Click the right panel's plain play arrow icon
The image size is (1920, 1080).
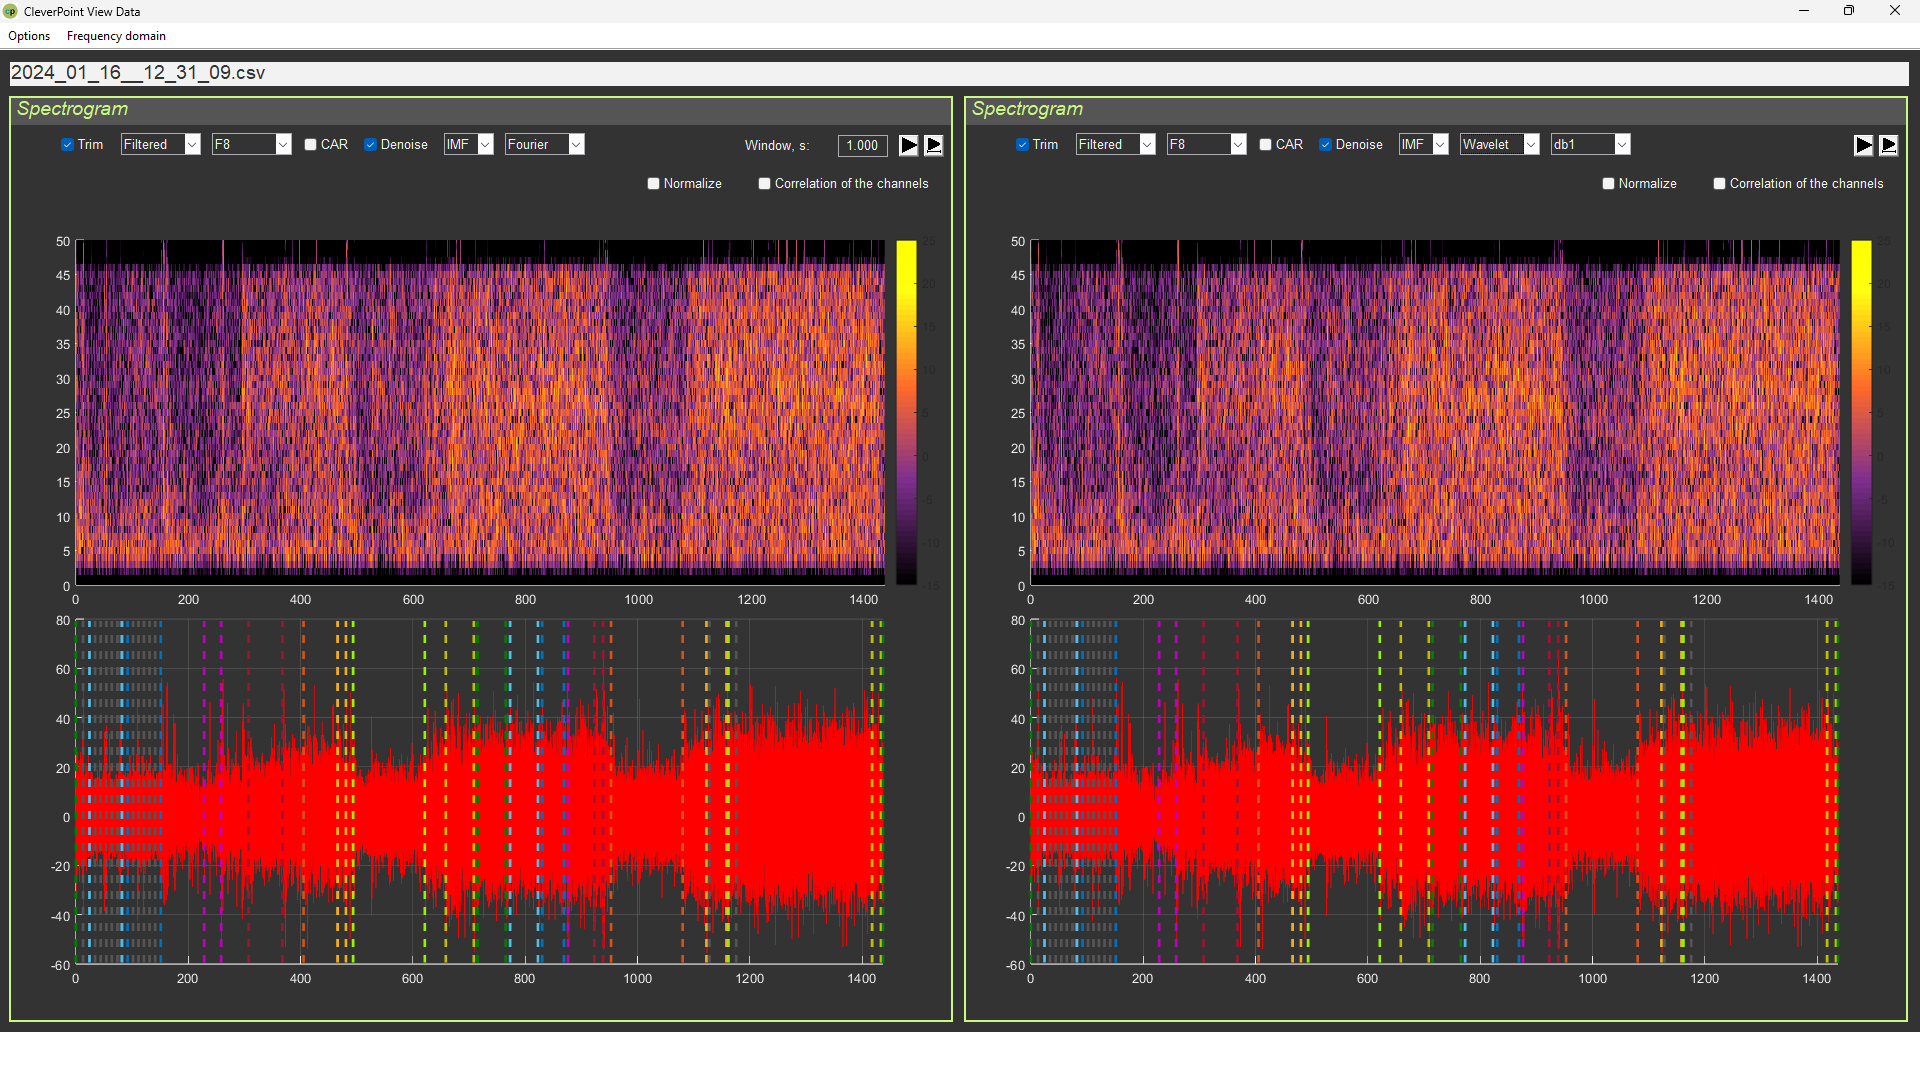(x=1863, y=145)
